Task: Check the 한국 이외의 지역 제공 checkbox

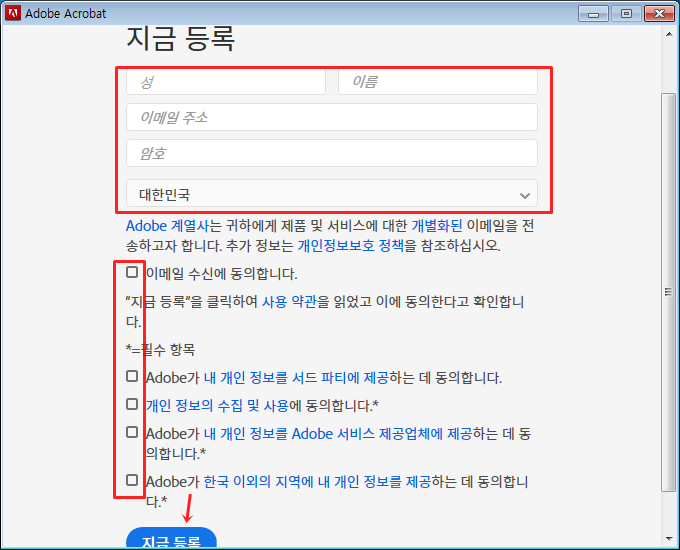Action: (x=132, y=480)
